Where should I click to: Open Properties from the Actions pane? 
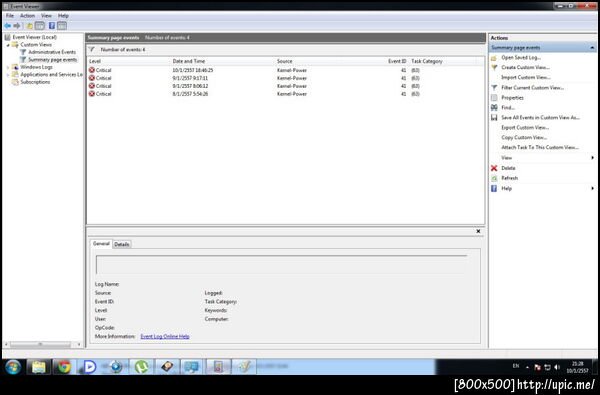(x=512, y=98)
